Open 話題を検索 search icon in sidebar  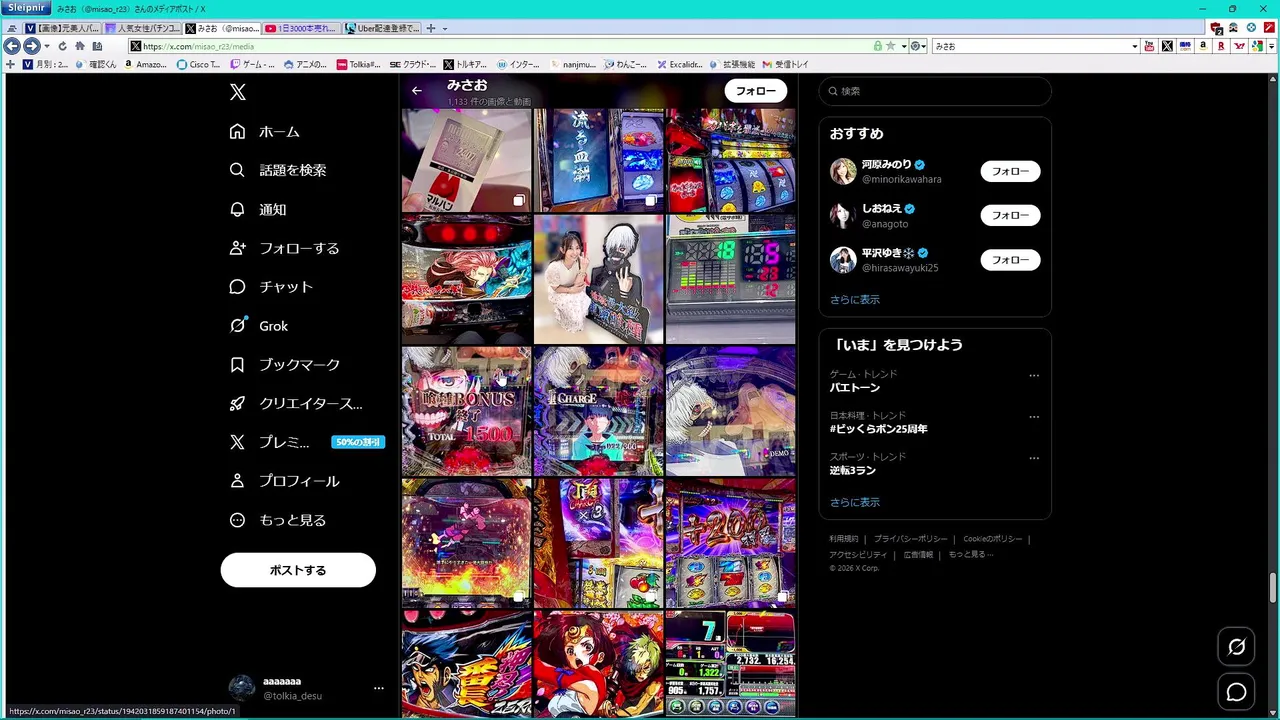tap(237, 170)
